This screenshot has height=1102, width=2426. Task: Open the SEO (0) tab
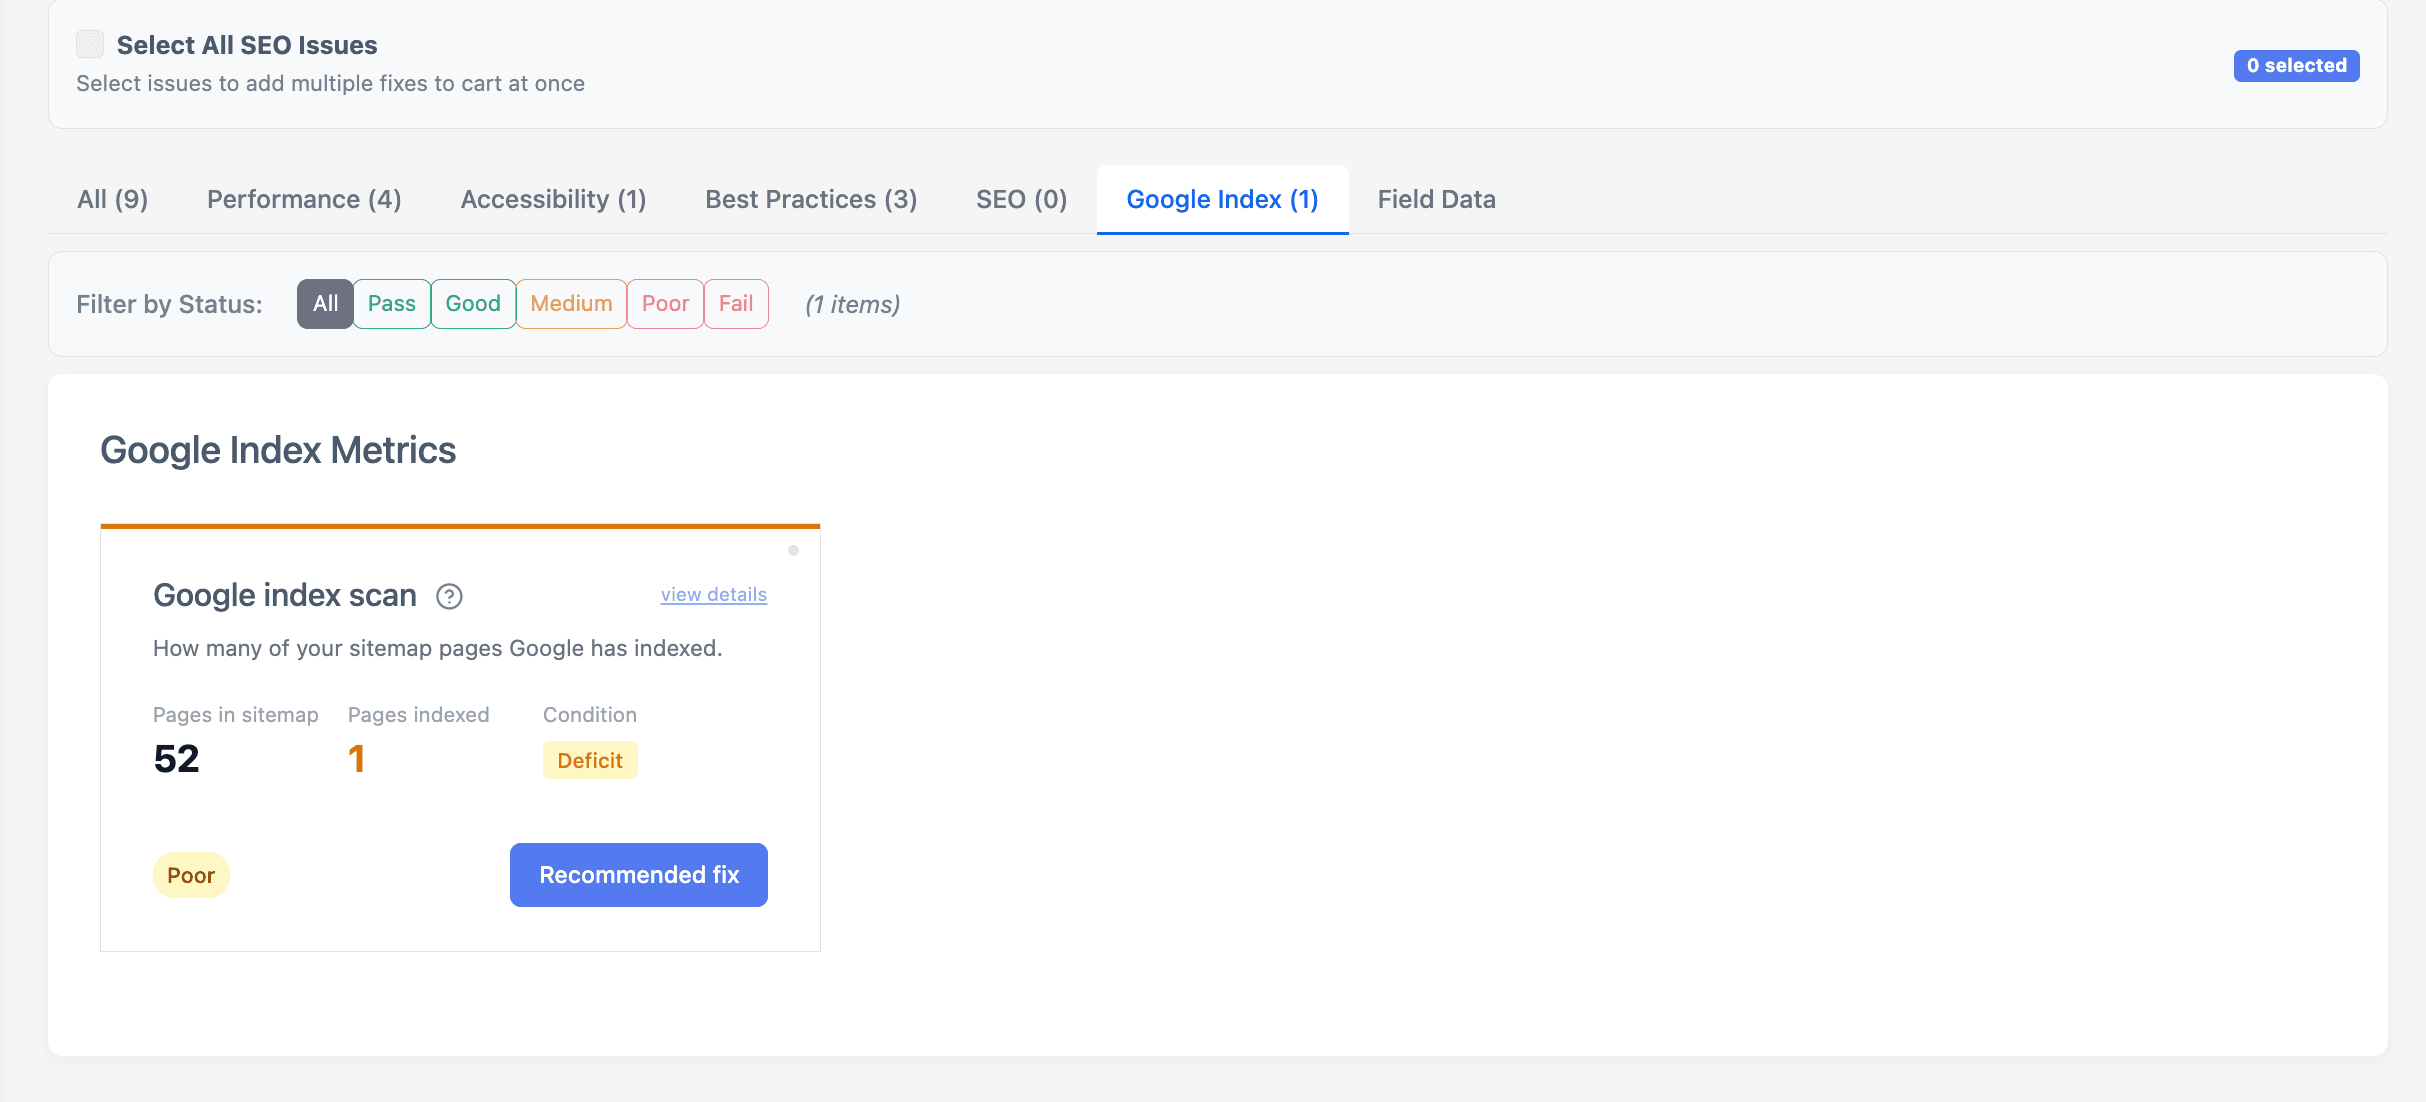click(x=1021, y=199)
